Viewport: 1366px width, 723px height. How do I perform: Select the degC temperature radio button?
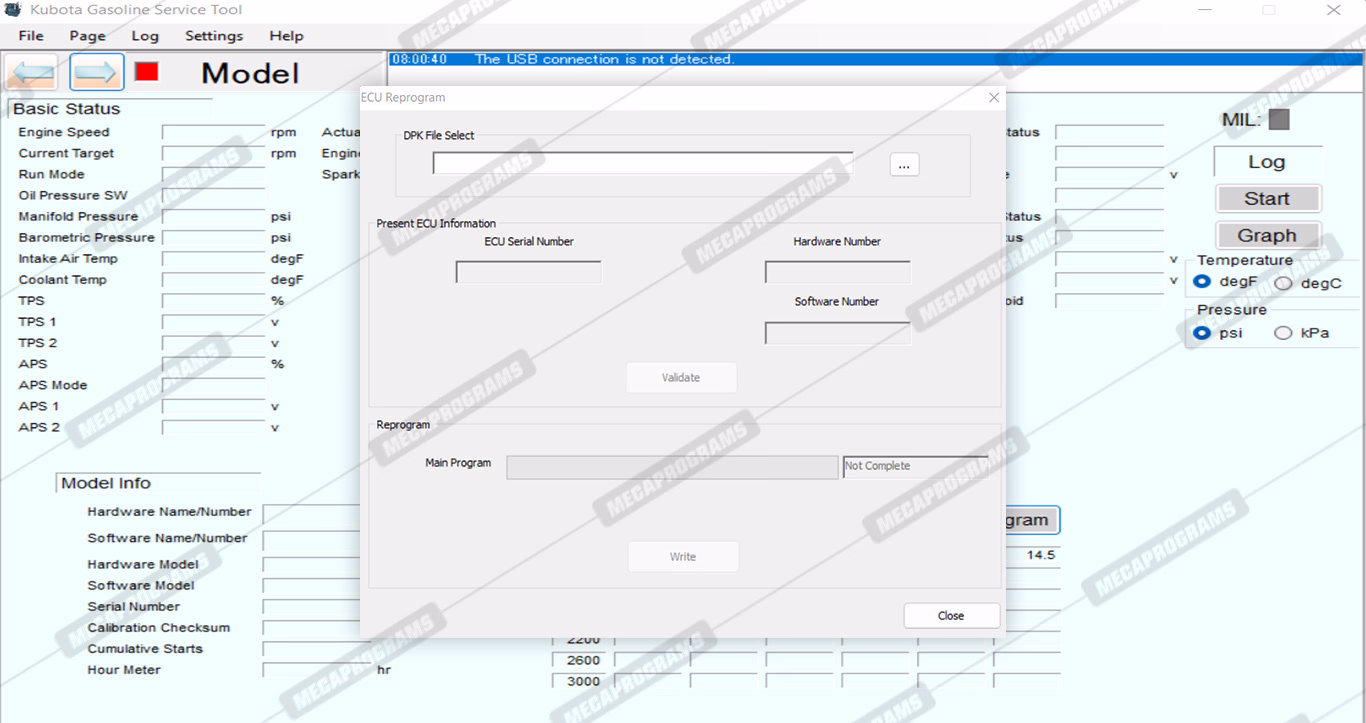(1284, 284)
